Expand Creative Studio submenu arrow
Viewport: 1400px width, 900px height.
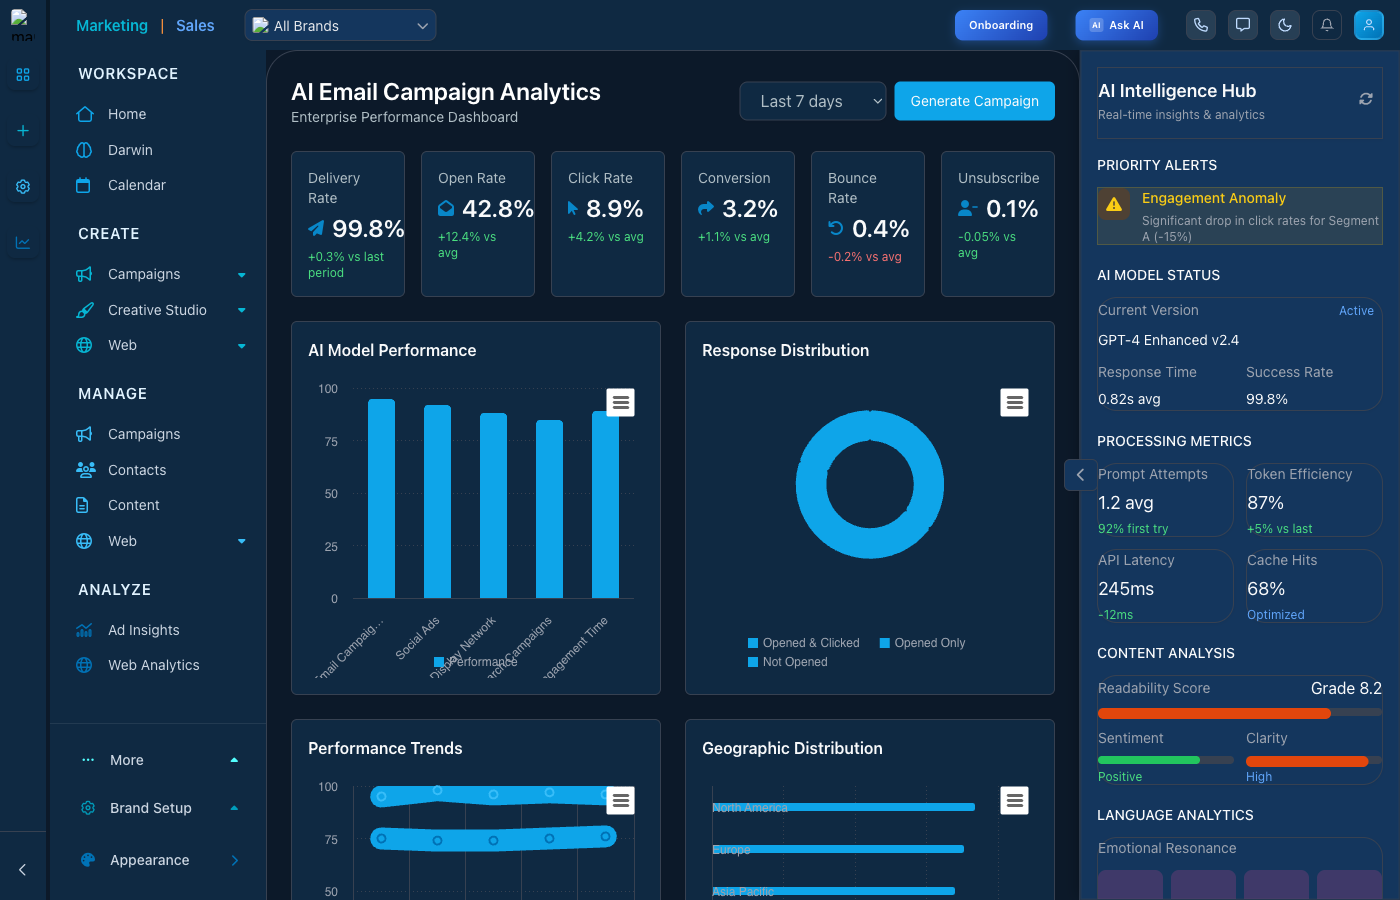(242, 310)
